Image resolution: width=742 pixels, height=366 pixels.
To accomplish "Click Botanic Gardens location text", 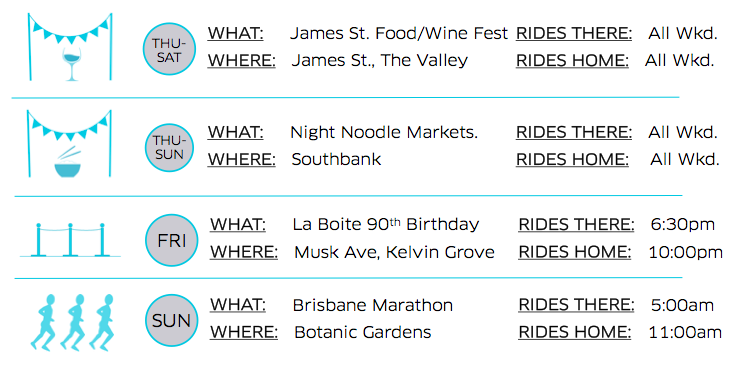I will coord(362,332).
